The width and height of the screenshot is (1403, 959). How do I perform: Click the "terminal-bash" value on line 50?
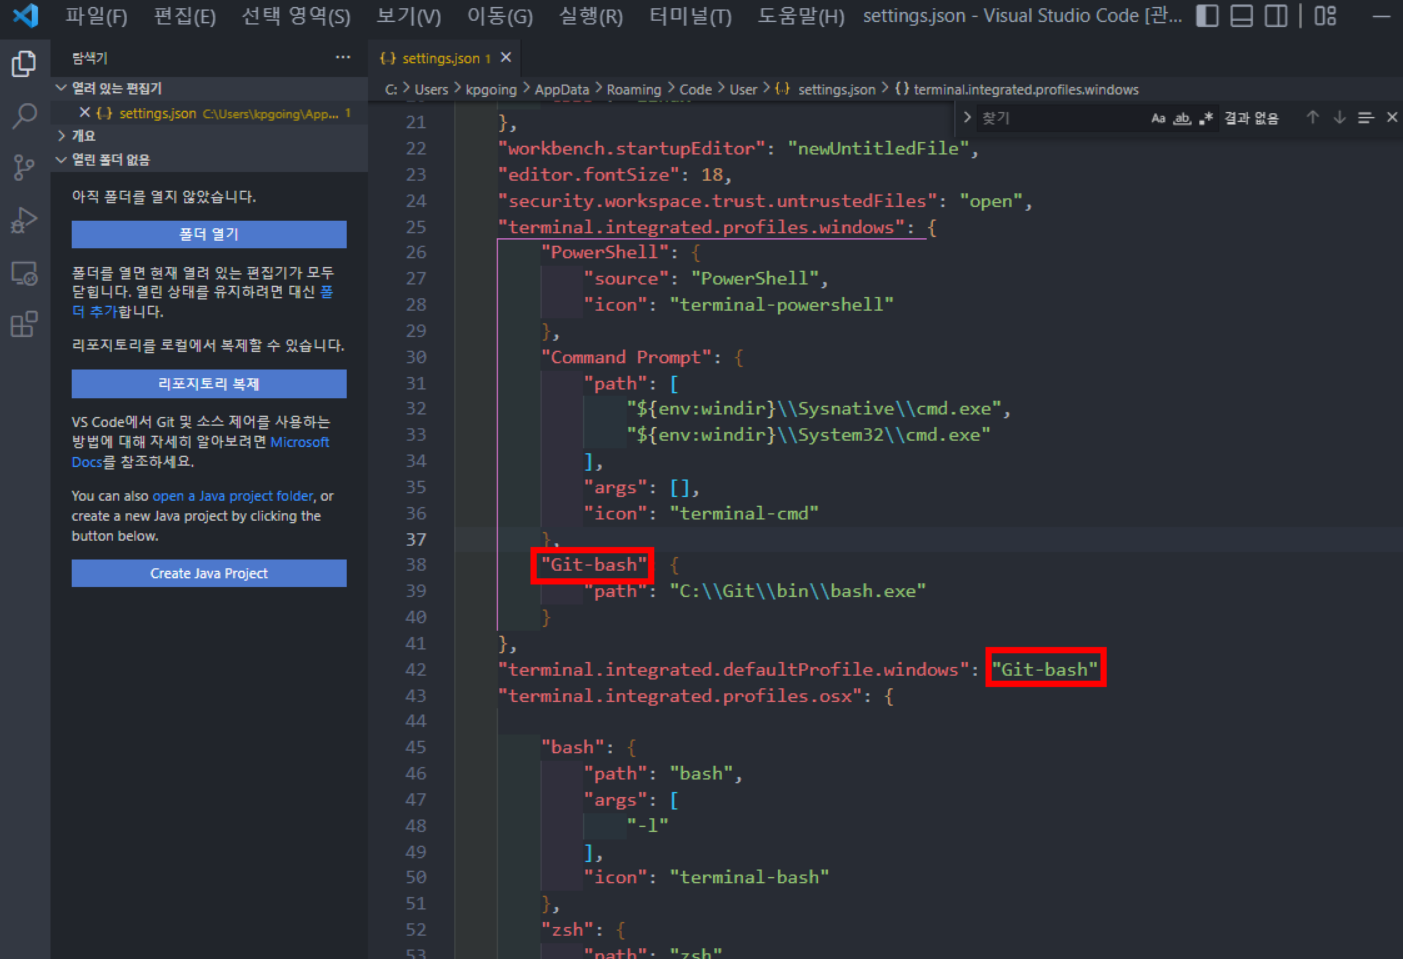[x=750, y=877]
